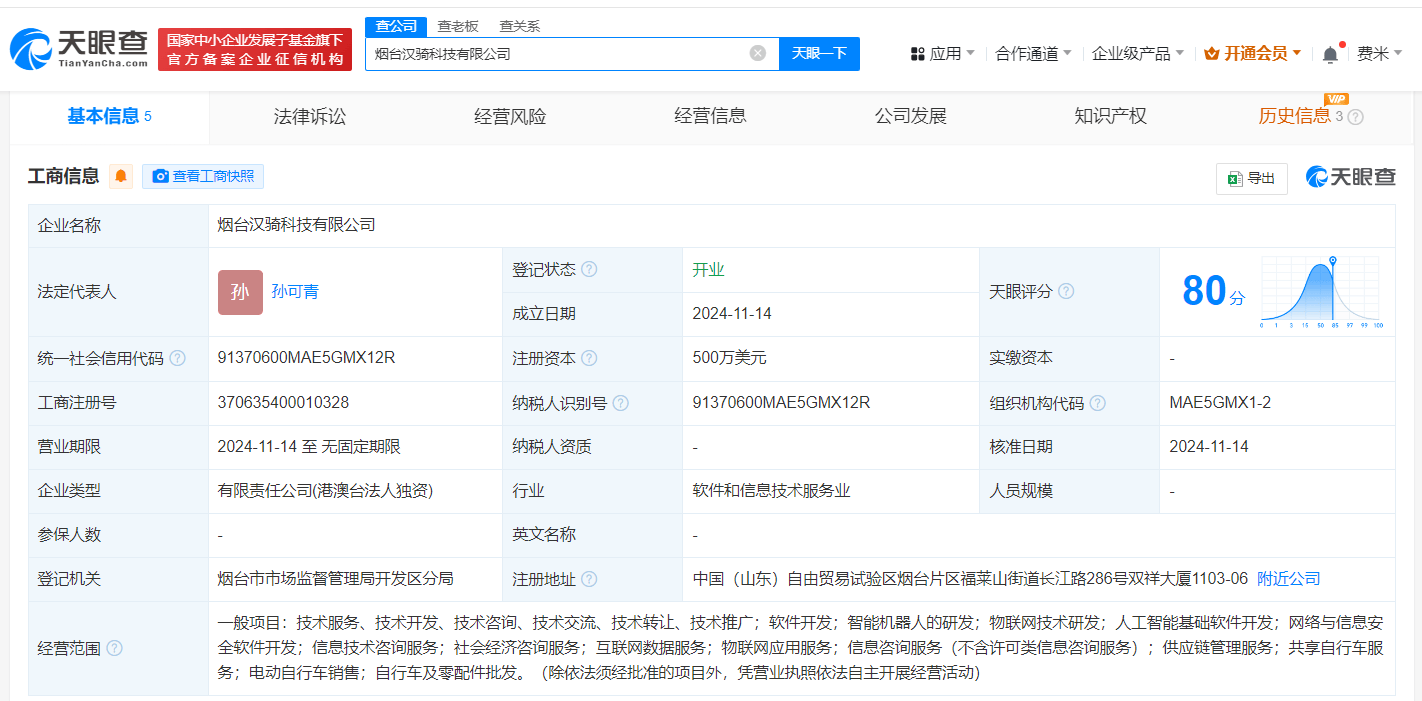This screenshot has width=1422, height=701.
Task: Export data with the 导出 button
Action: point(1251,178)
